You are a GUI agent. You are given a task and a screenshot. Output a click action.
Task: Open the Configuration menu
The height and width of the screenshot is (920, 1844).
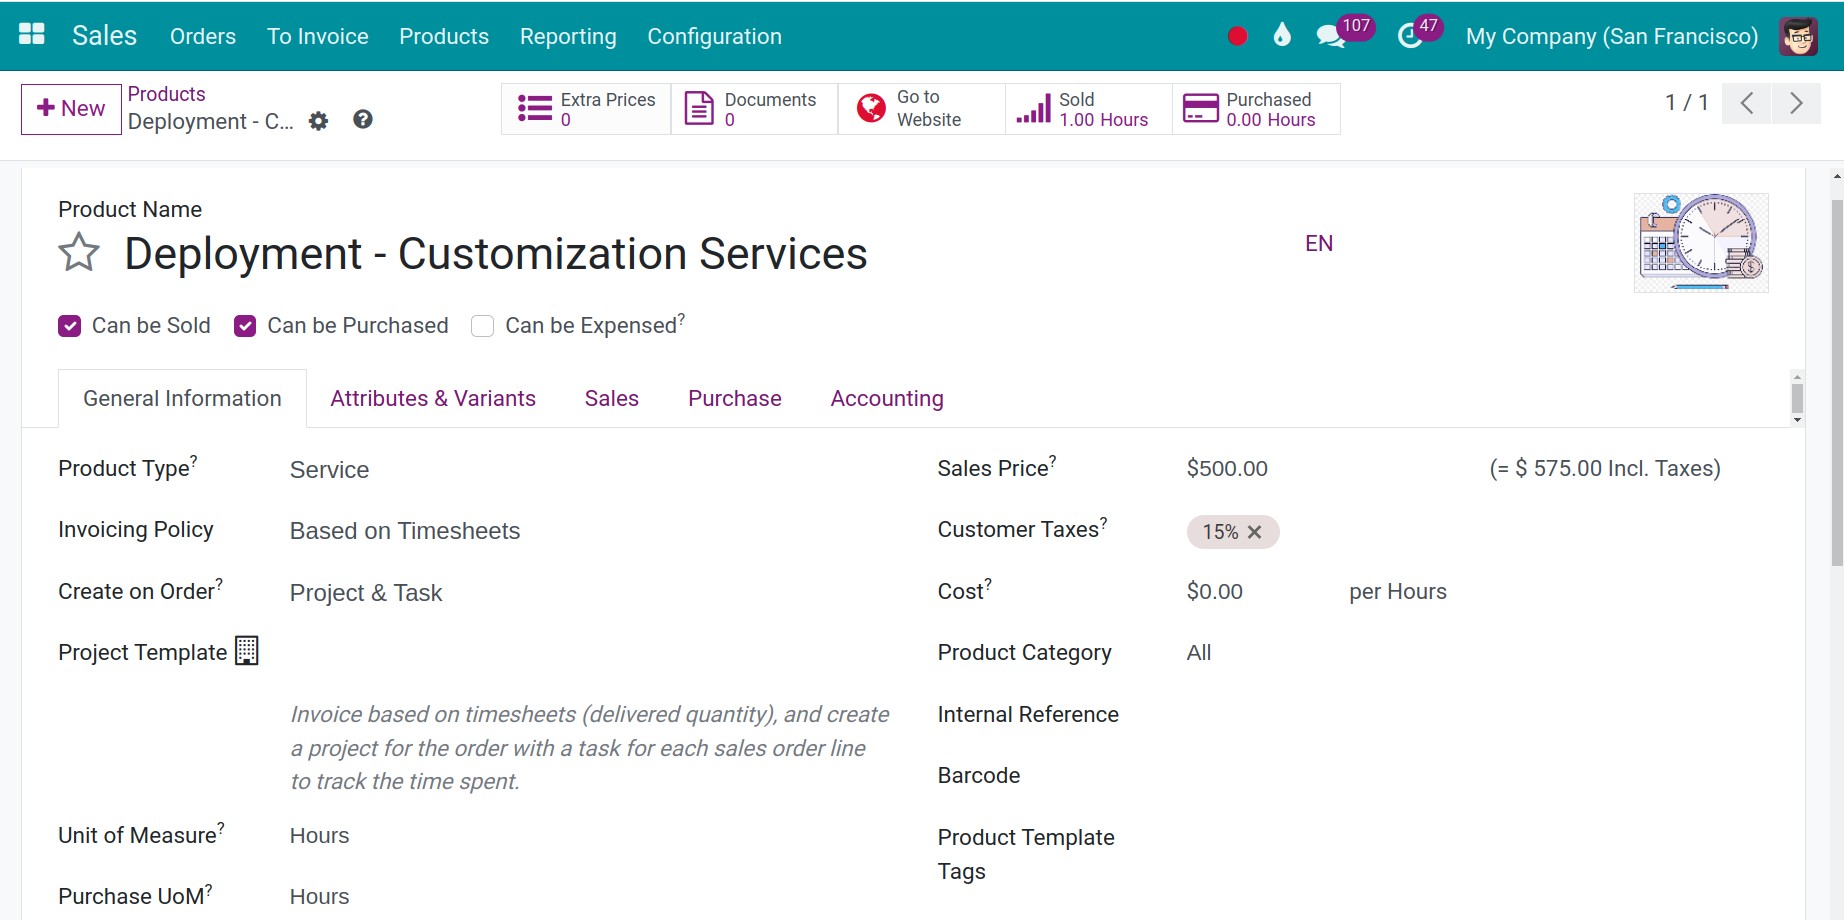point(714,36)
